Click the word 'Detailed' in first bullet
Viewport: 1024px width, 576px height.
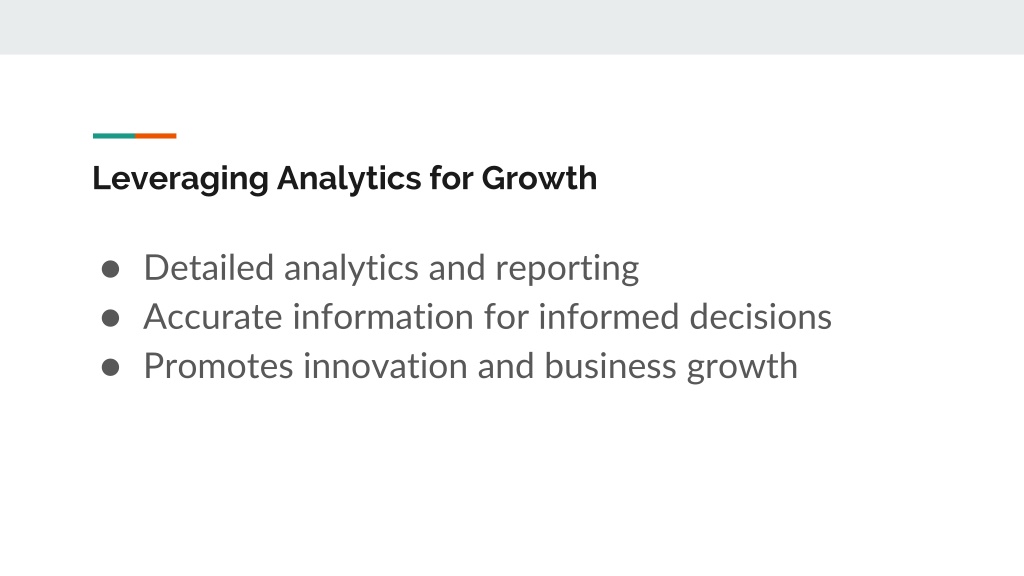coord(208,268)
